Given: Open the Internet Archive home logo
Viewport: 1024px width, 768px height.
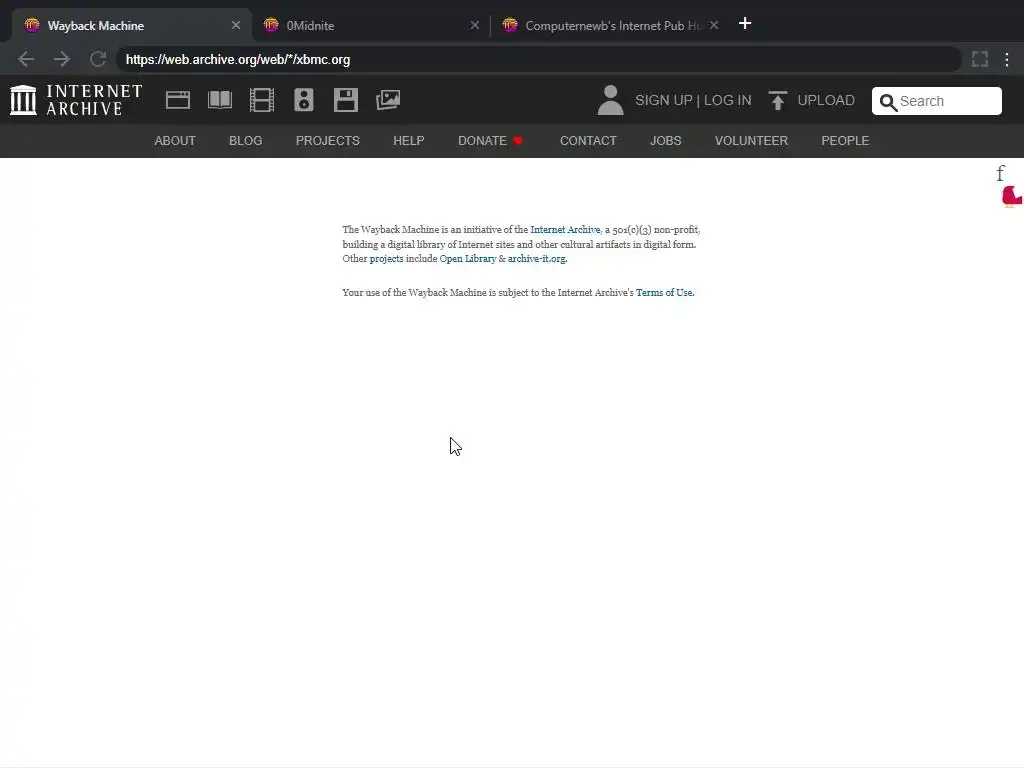Looking at the screenshot, I should pos(76,100).
